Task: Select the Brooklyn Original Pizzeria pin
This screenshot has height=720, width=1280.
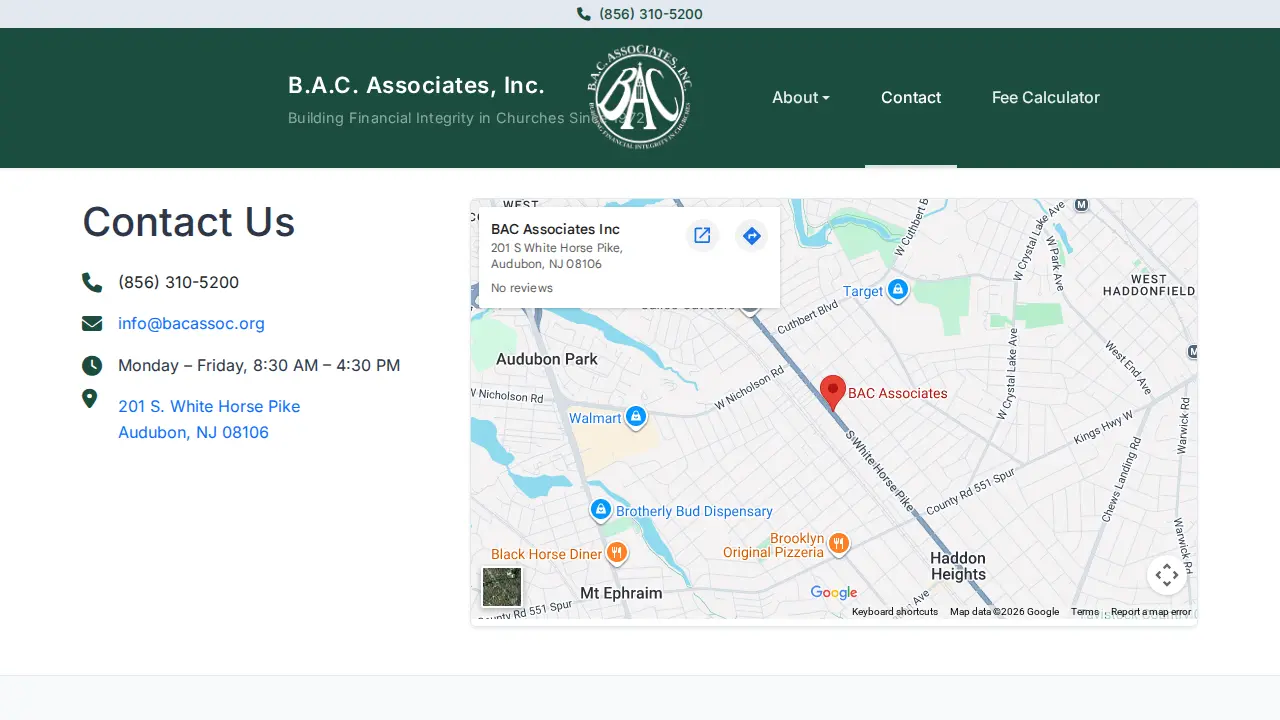Action: (839, 543)
